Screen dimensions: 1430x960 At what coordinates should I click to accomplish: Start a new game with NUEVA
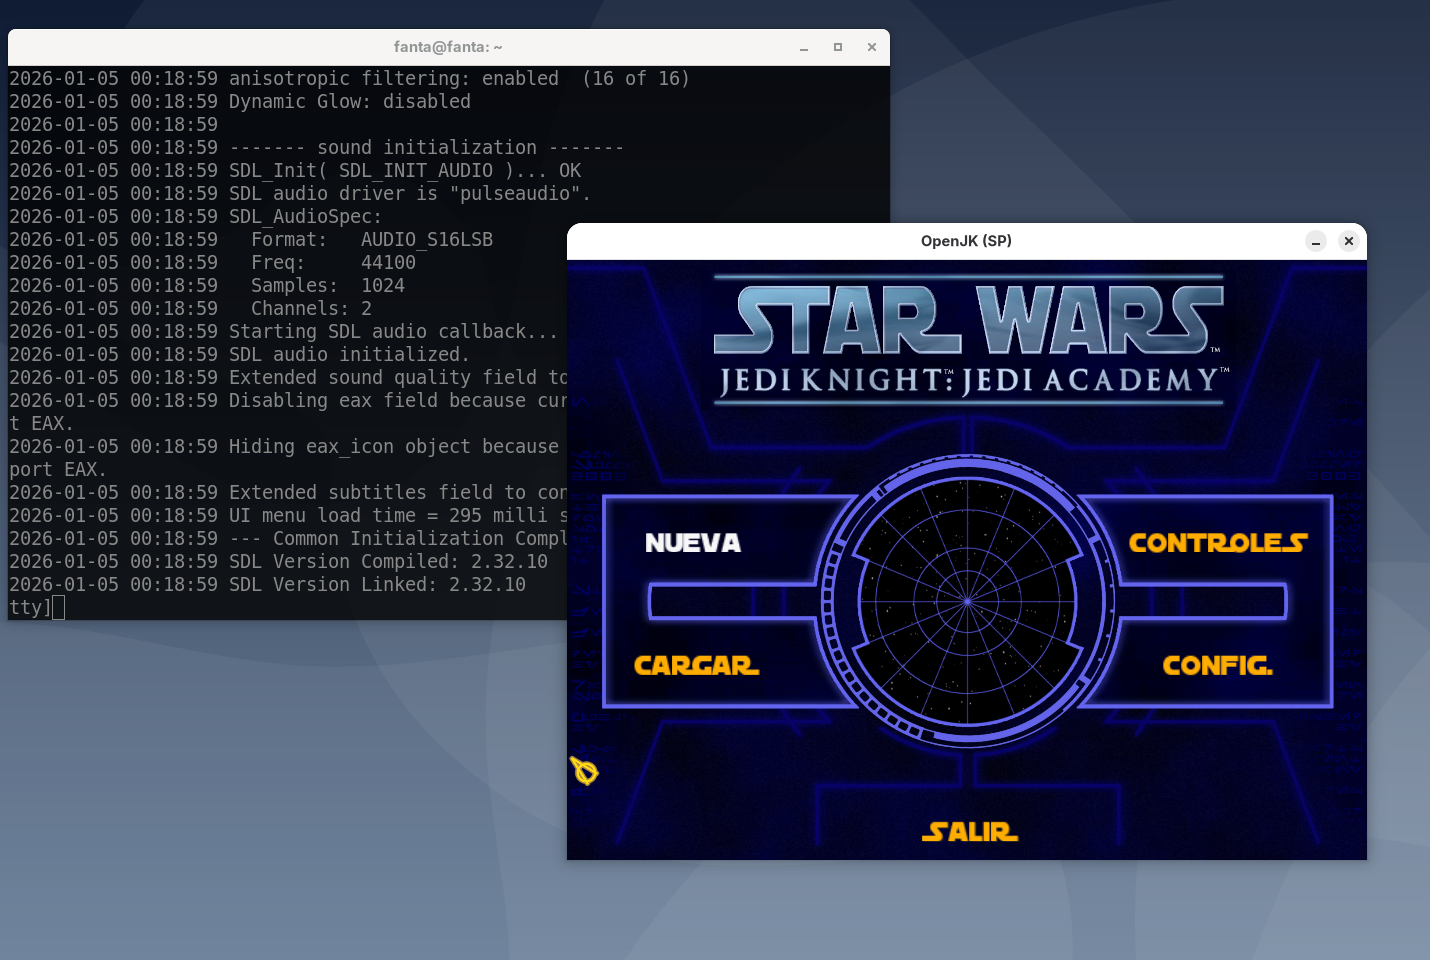click(693, 543)
